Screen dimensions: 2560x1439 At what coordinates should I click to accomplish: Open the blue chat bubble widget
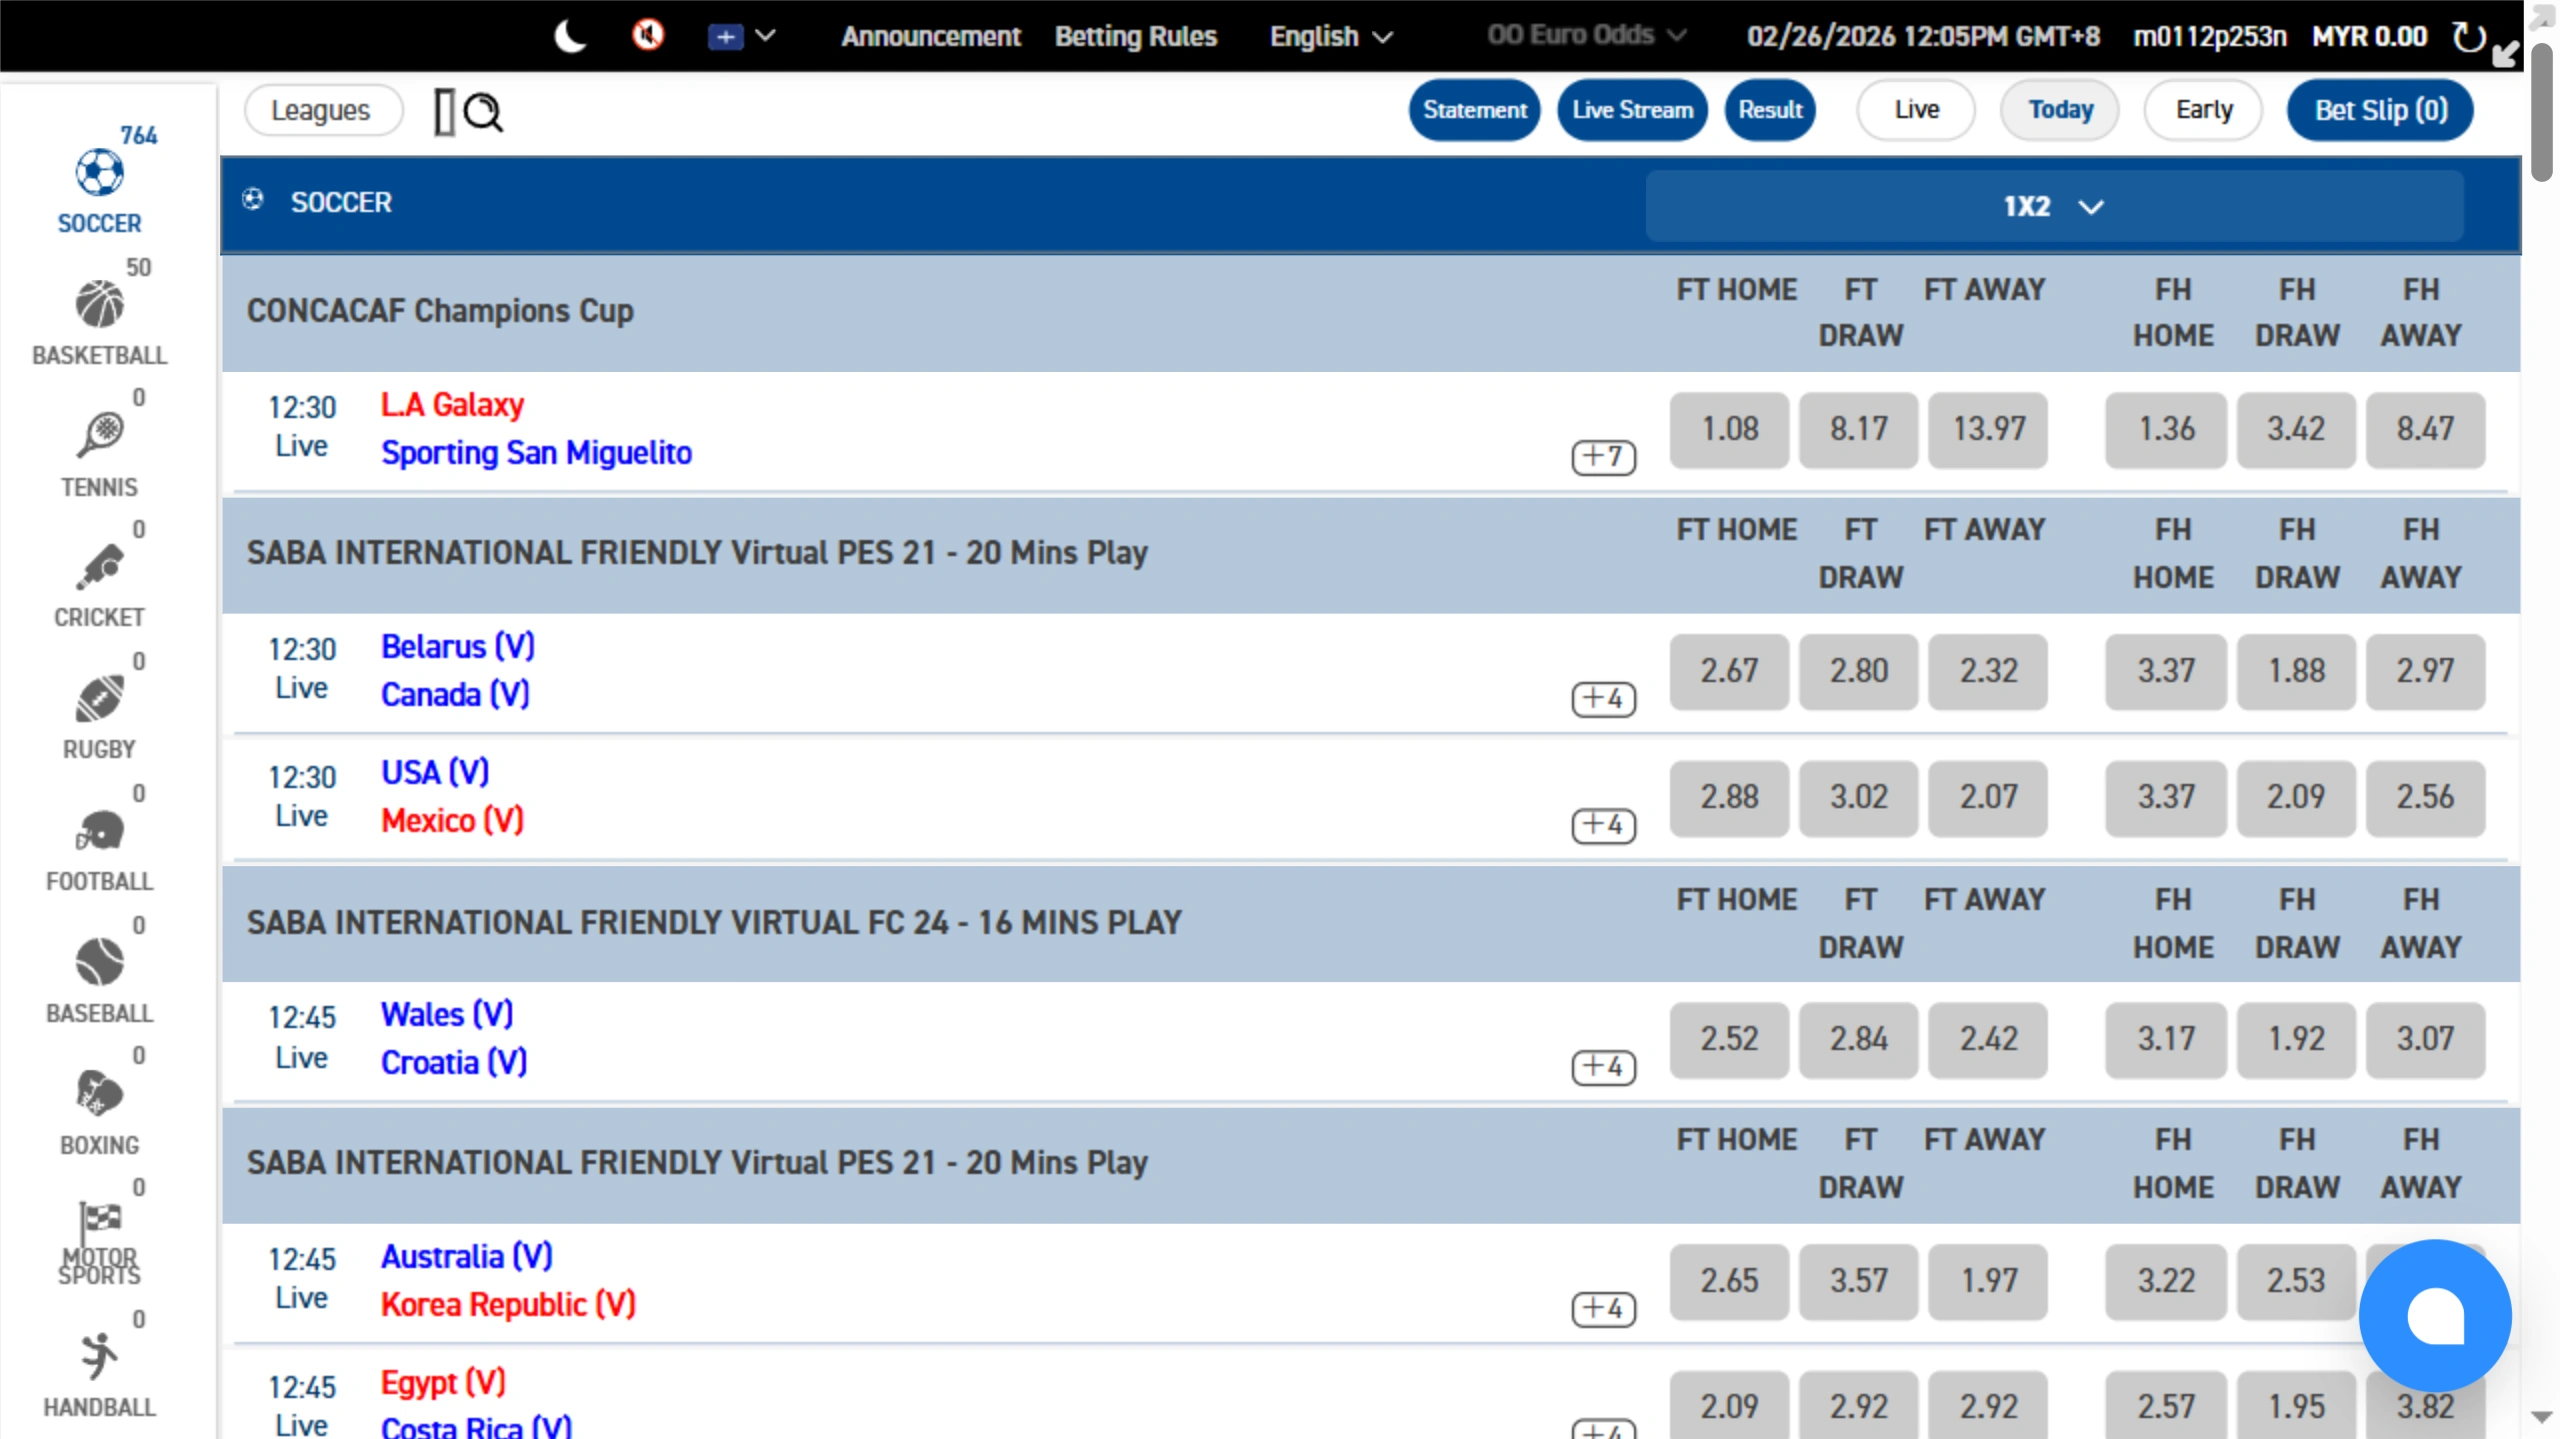[x=2434, y=1316]
